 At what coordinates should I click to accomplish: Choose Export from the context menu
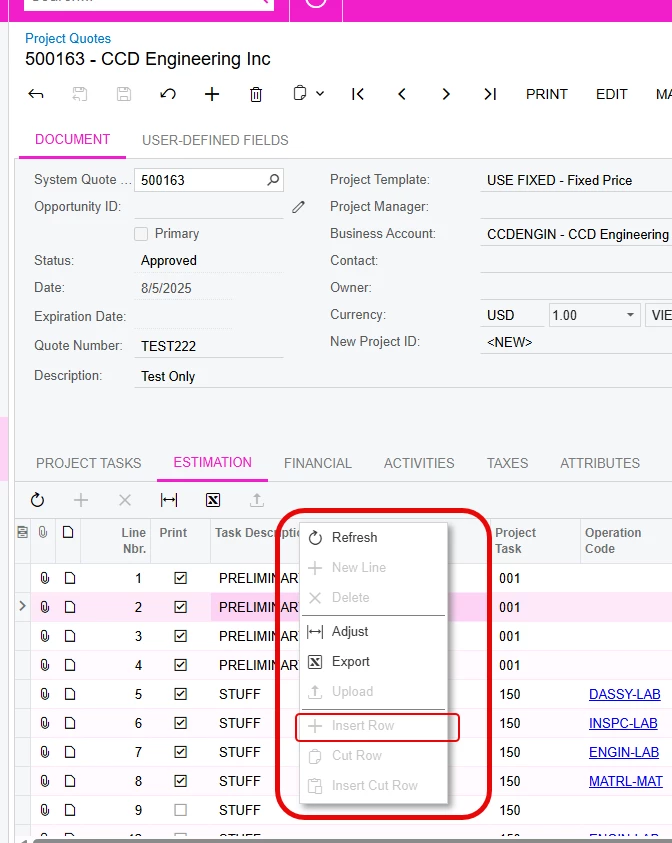(x=373, y=662)
